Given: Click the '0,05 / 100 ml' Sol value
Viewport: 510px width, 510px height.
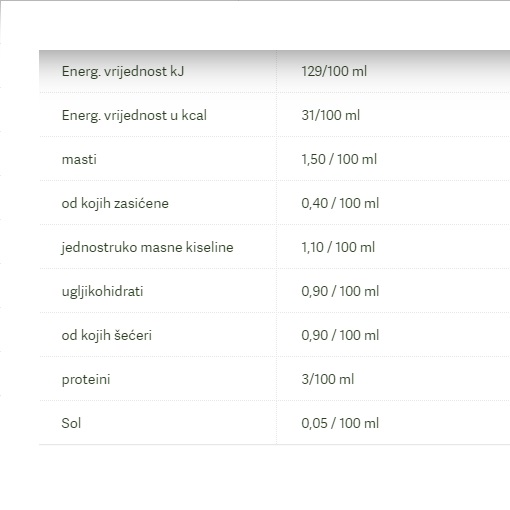Looking at the screenshot, I should (x=340, y=423).
